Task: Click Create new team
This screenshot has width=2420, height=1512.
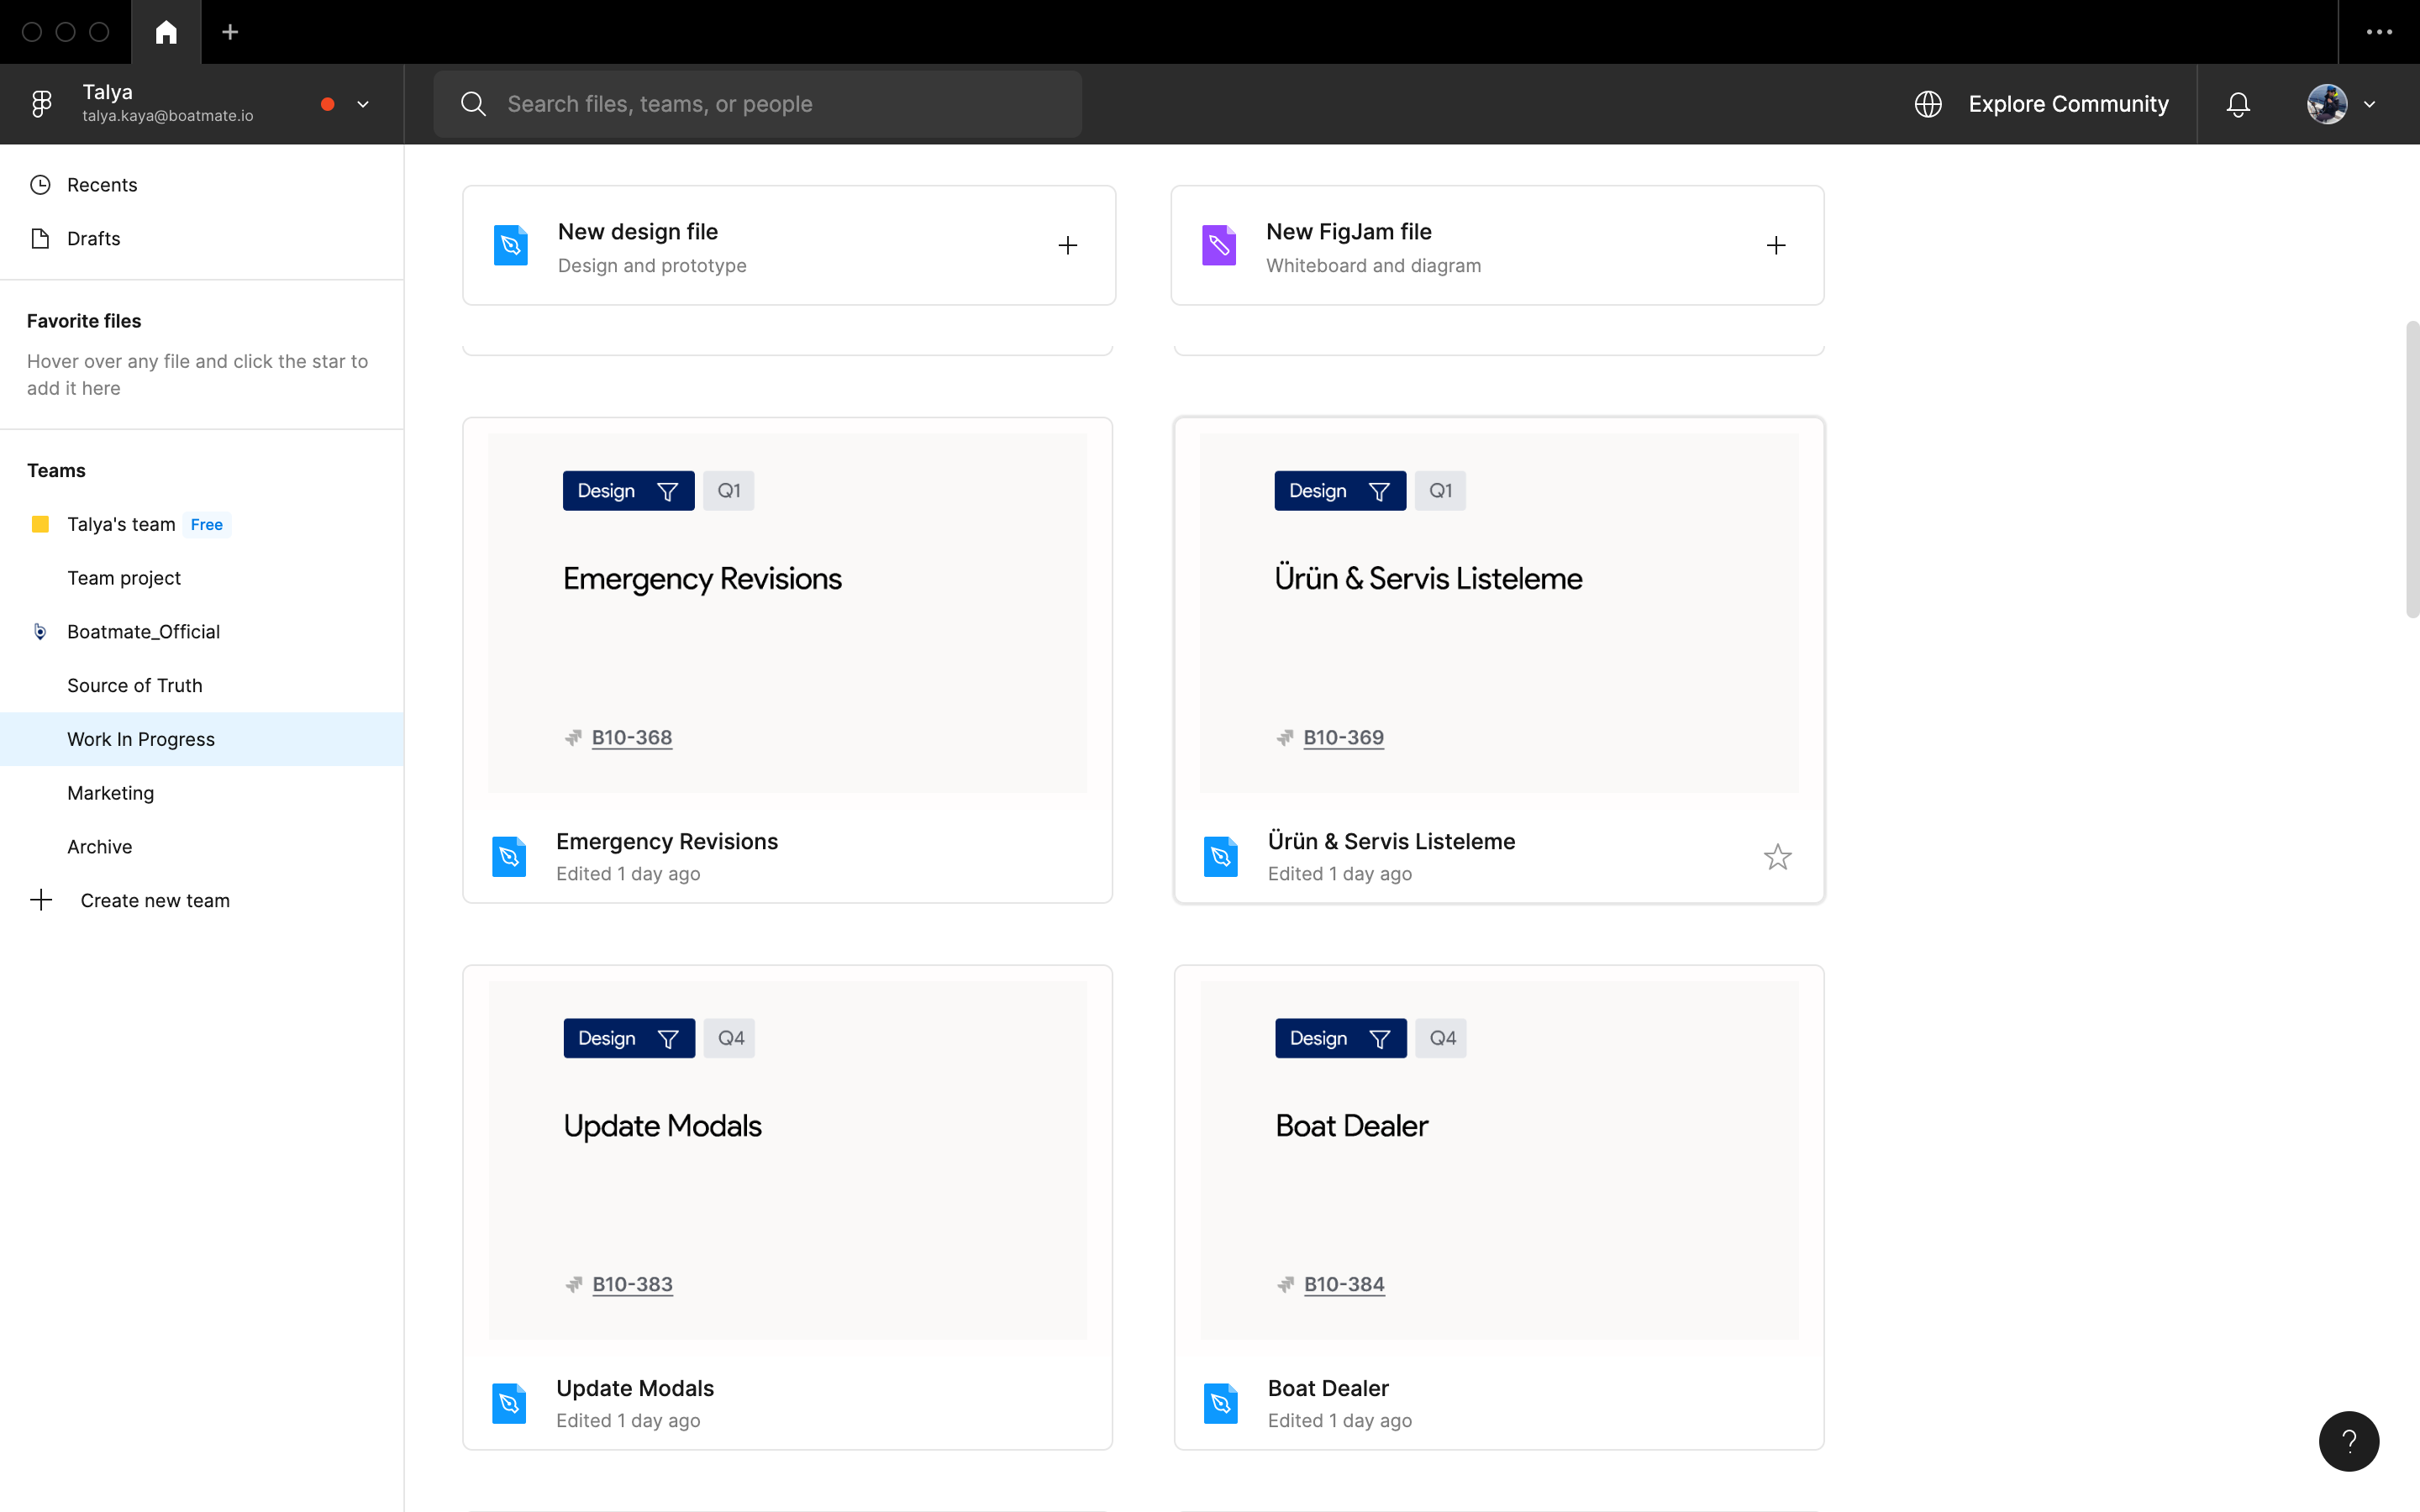Action: pos(154,900)
